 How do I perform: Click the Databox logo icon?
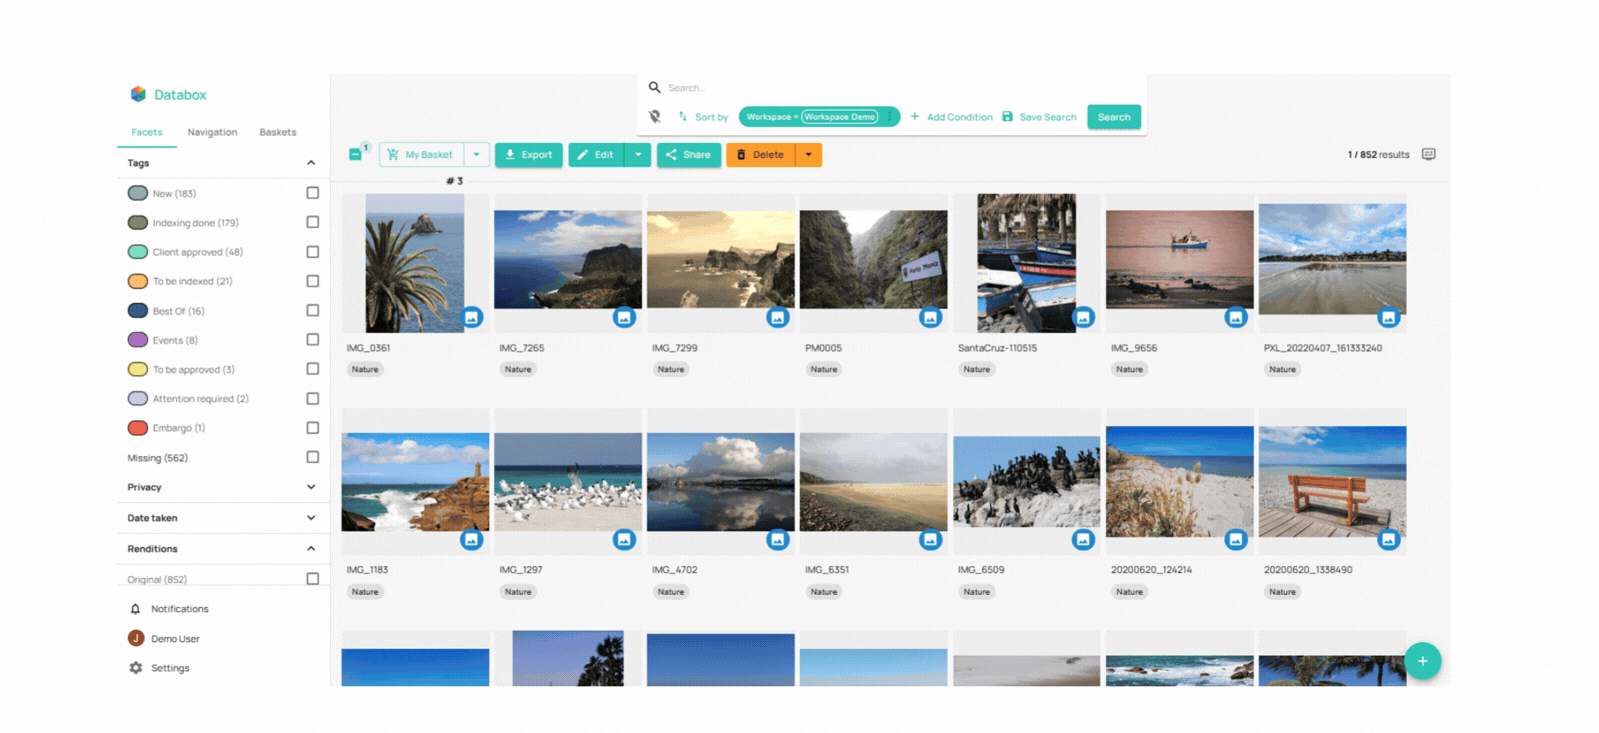[x=138, y=94]
